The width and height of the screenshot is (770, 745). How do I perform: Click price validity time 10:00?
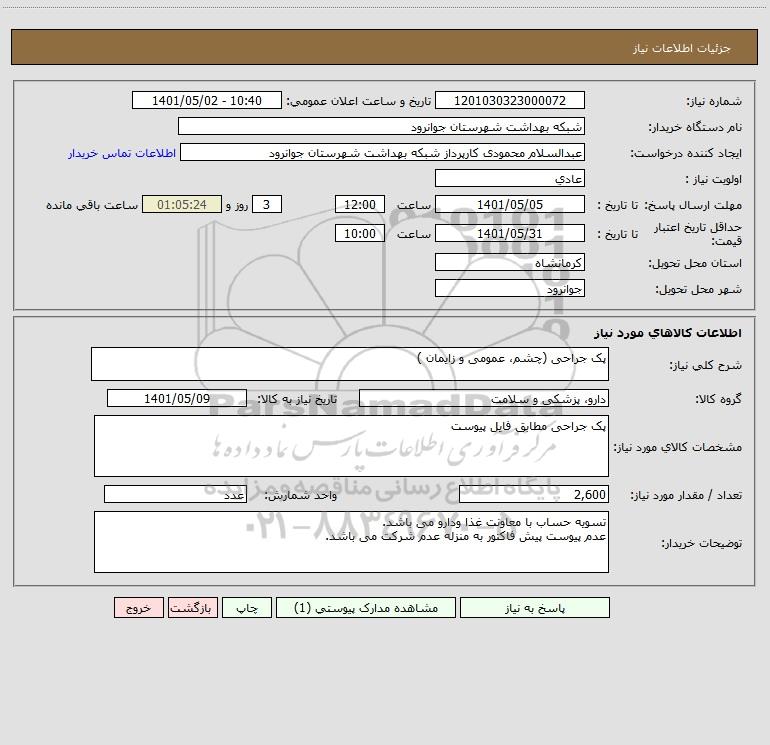point(359,234)
